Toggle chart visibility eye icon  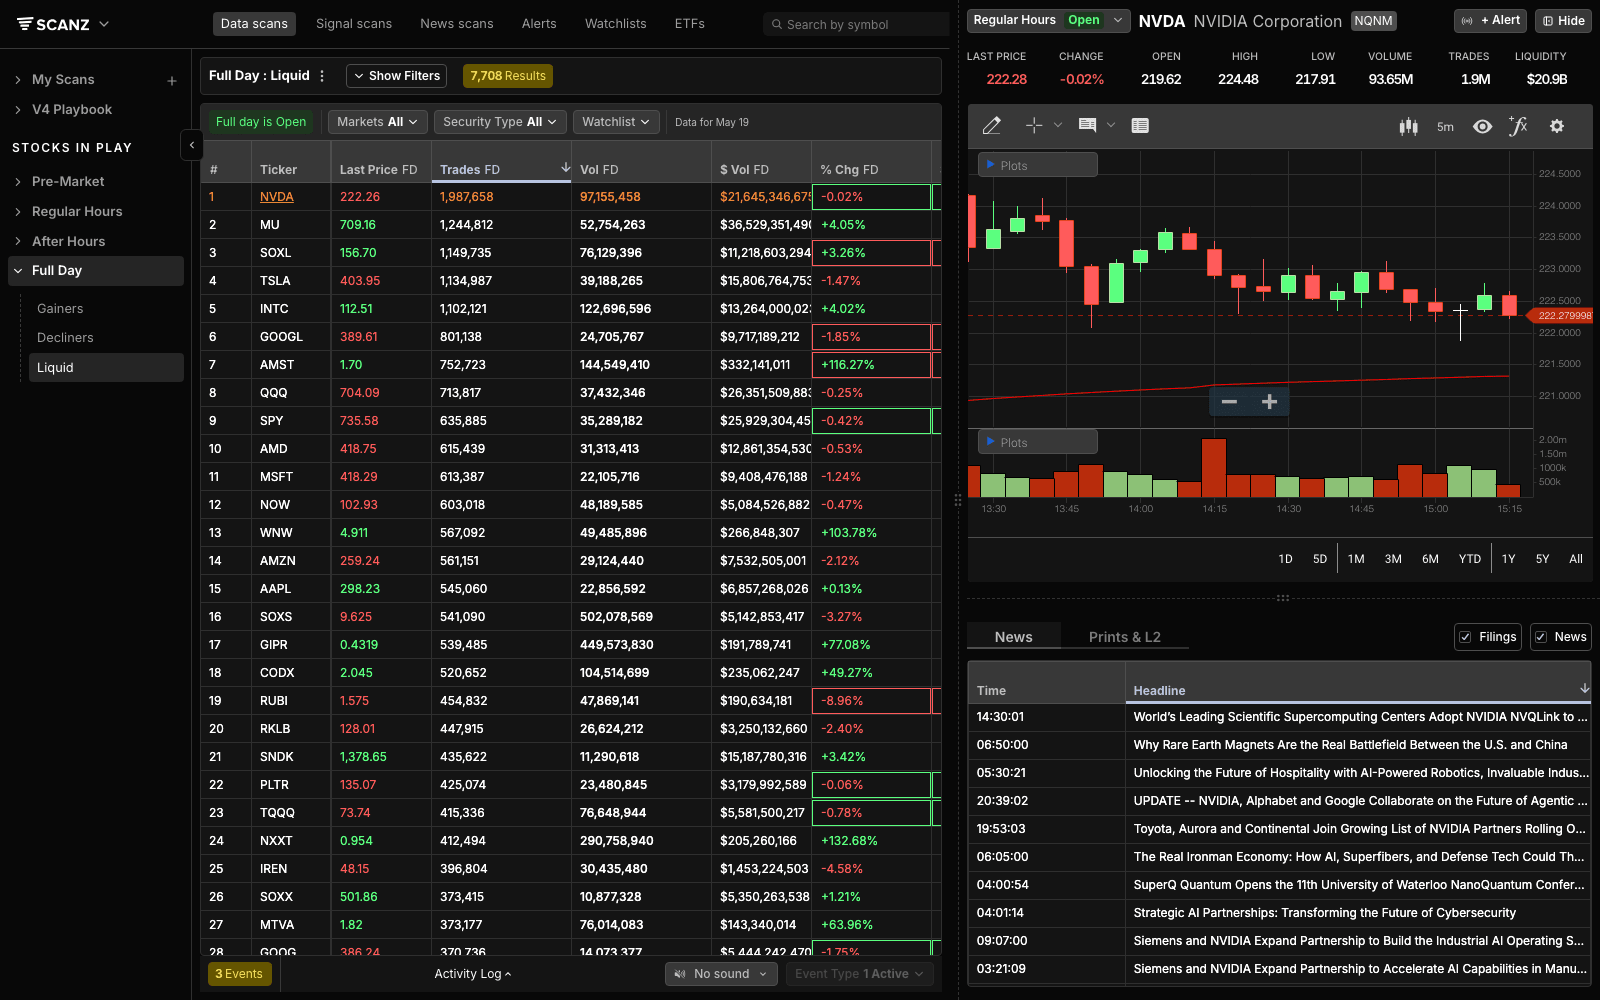click(1483, 127)
